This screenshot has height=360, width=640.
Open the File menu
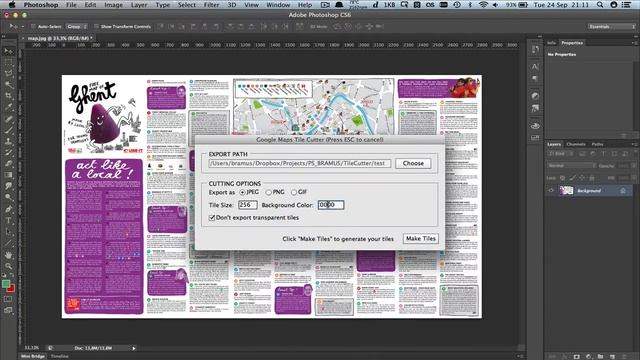tap(71, 5)
